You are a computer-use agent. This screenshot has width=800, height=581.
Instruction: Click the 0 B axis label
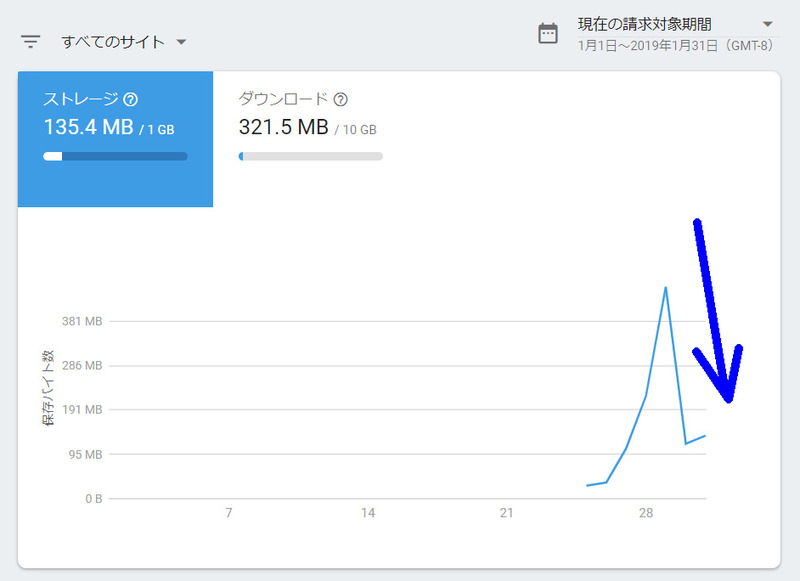(94, 499)
